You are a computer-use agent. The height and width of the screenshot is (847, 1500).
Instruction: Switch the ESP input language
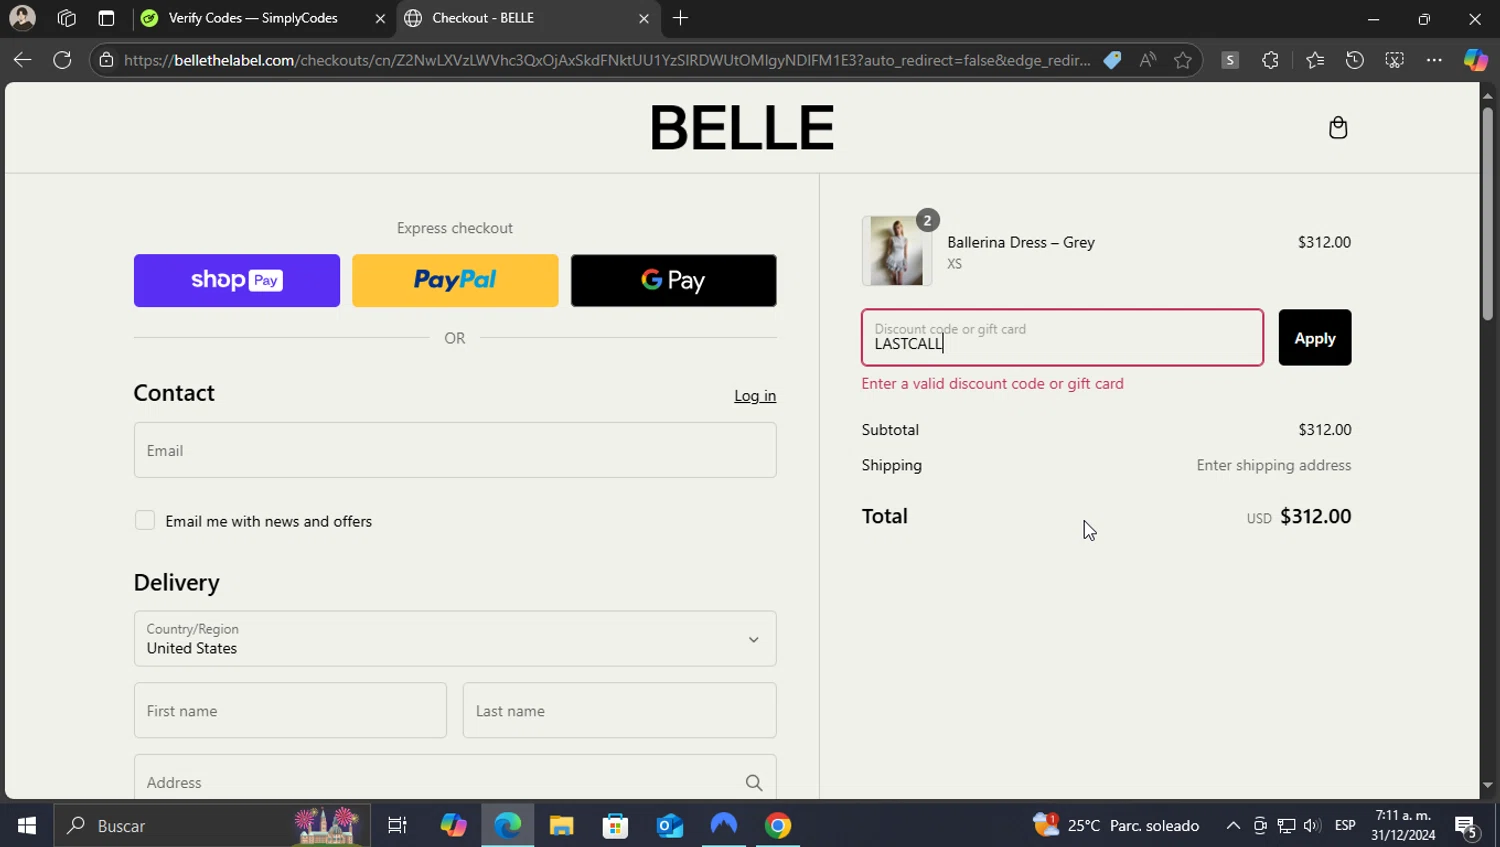[1345, 825]
